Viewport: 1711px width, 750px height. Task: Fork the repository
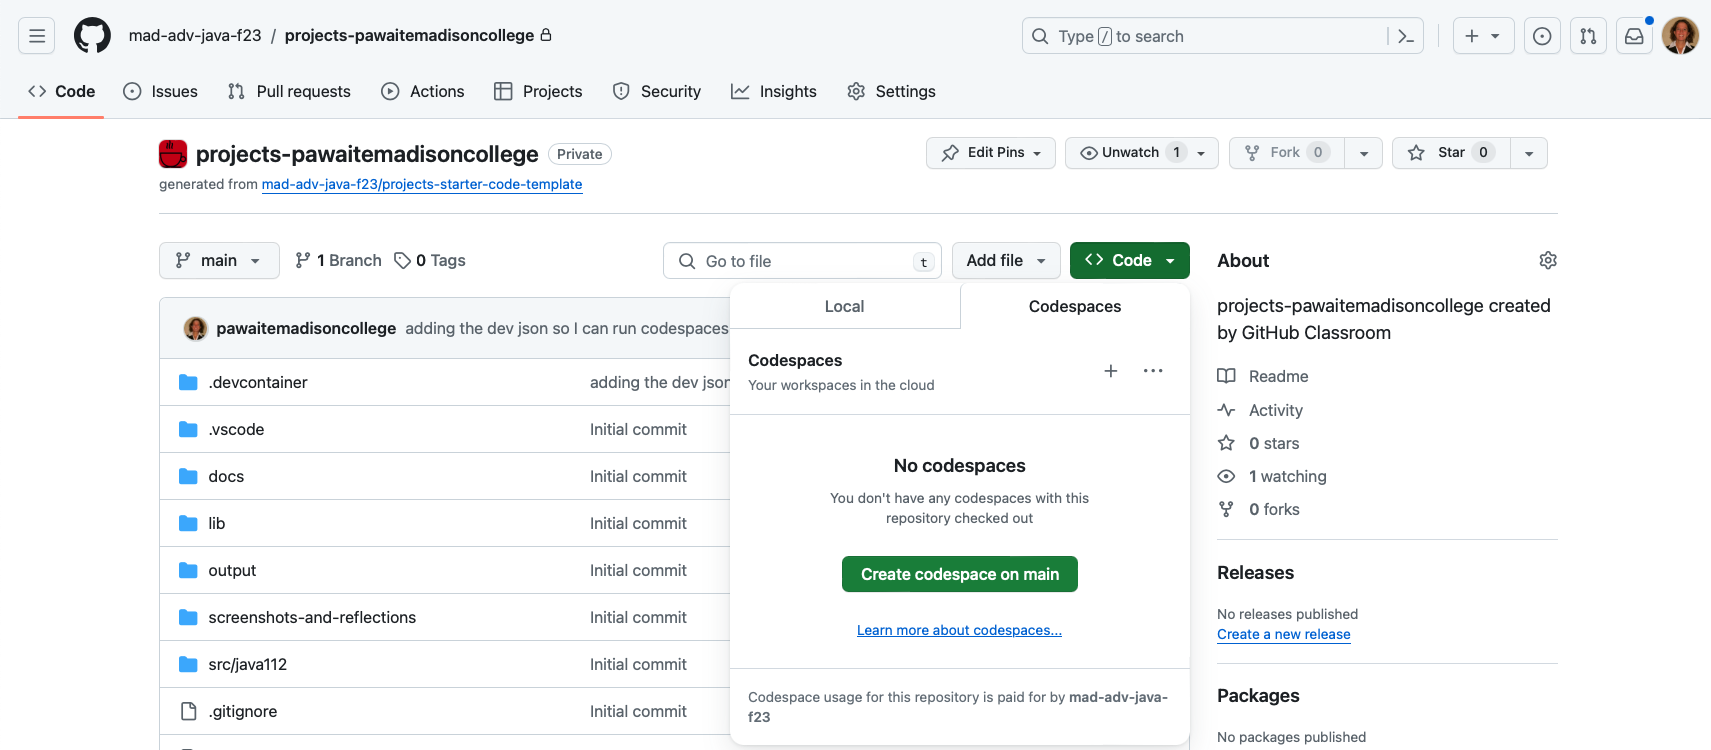[1287, 153]
